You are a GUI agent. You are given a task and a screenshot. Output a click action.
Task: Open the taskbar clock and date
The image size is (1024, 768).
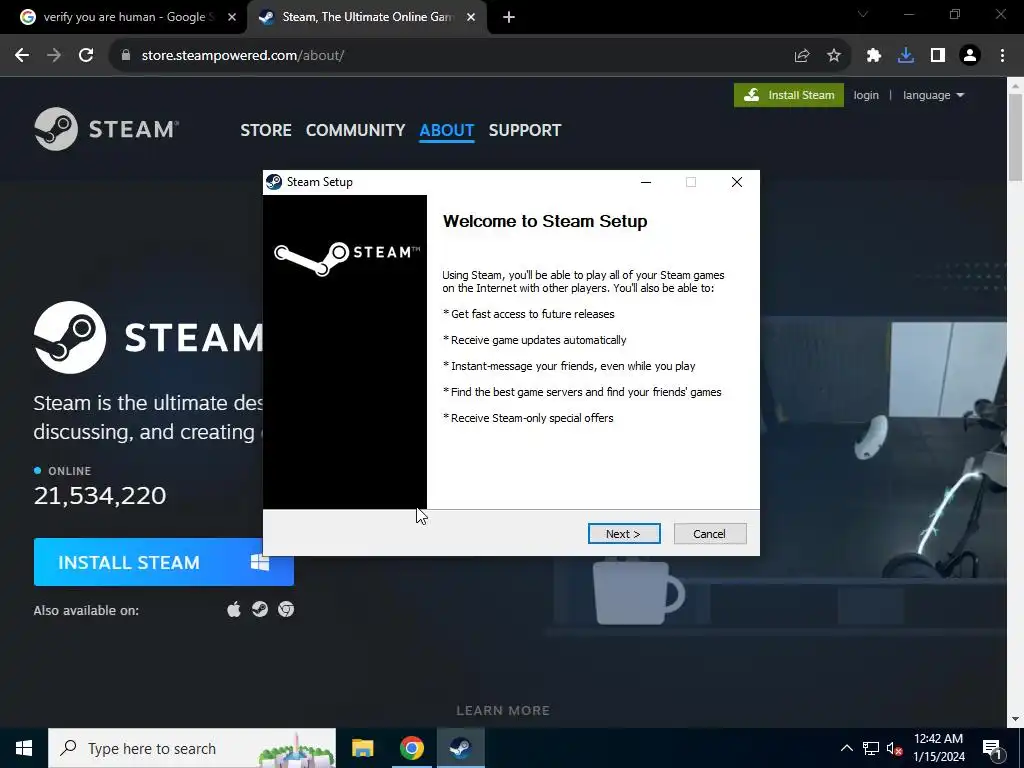pyautogui.click(x=938, y=748)
